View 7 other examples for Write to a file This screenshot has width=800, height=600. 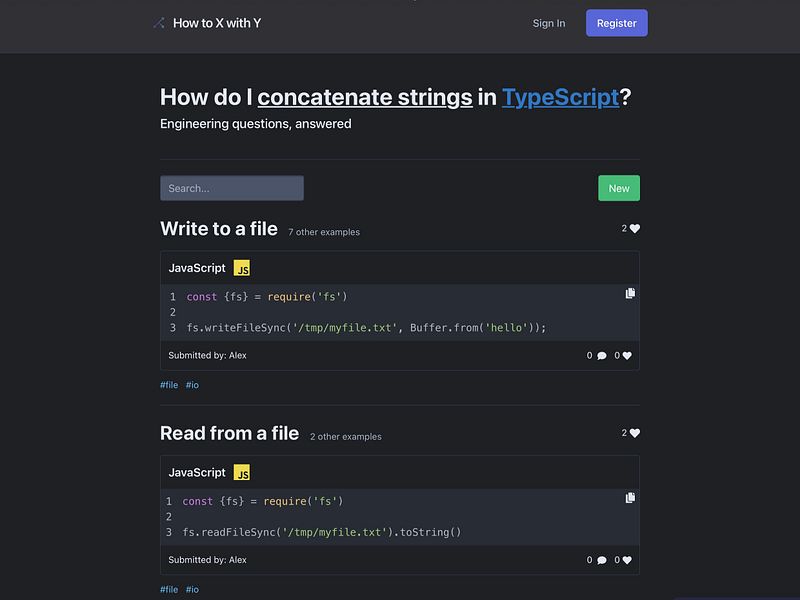click(324, 232)
